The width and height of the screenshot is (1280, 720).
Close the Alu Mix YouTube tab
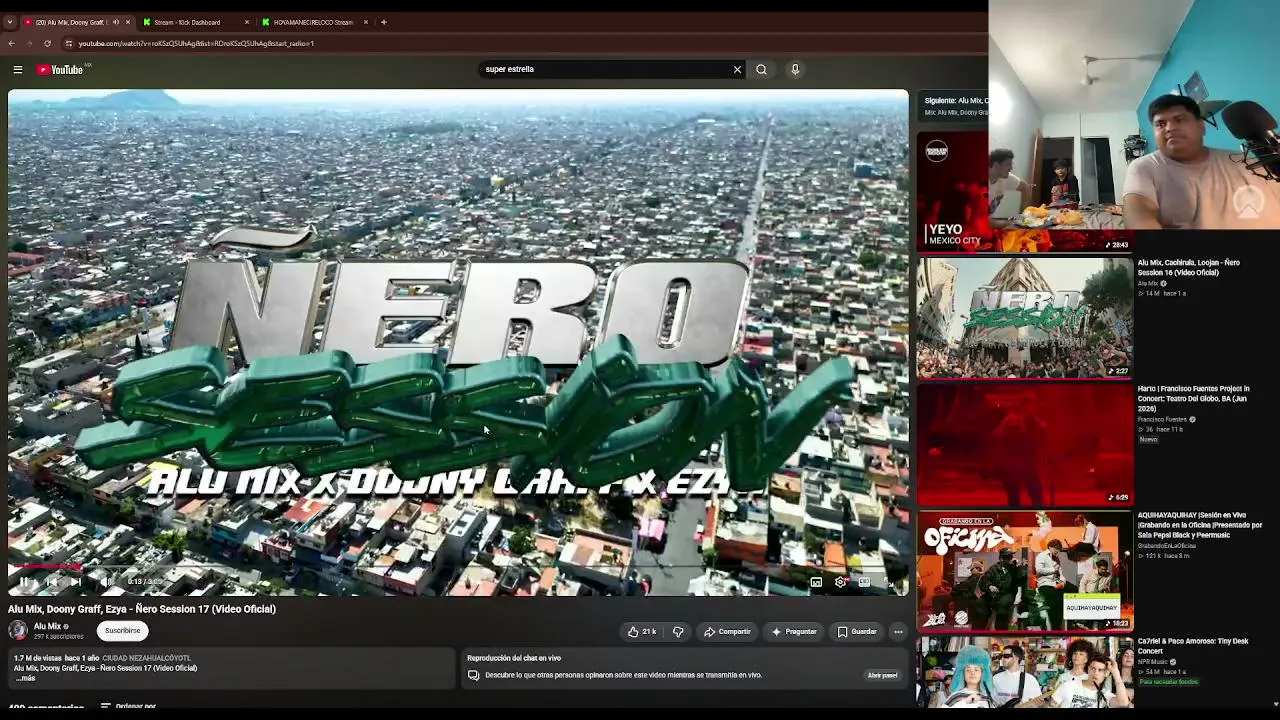(128, 22)
